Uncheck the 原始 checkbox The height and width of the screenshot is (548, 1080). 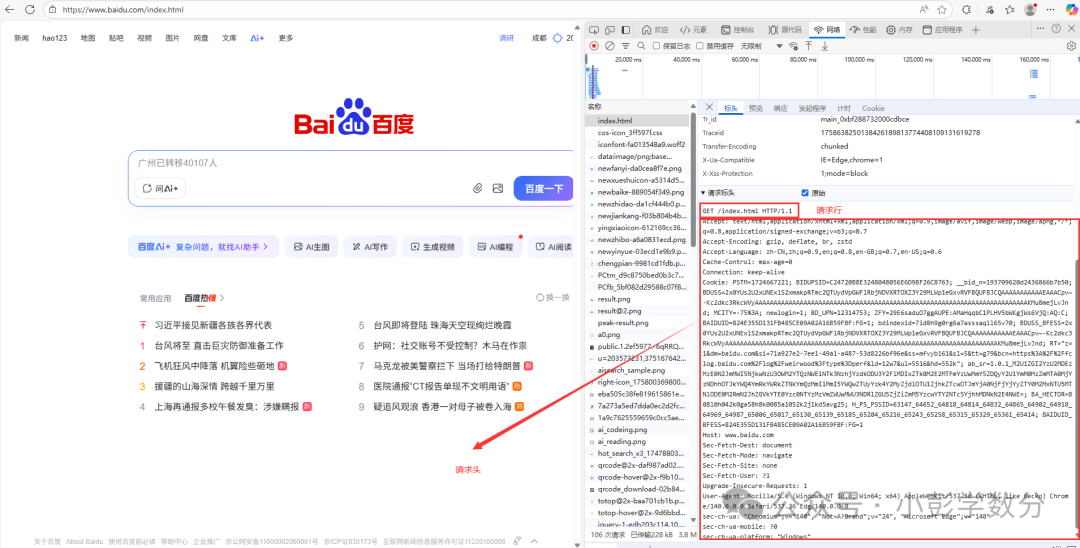804,193
